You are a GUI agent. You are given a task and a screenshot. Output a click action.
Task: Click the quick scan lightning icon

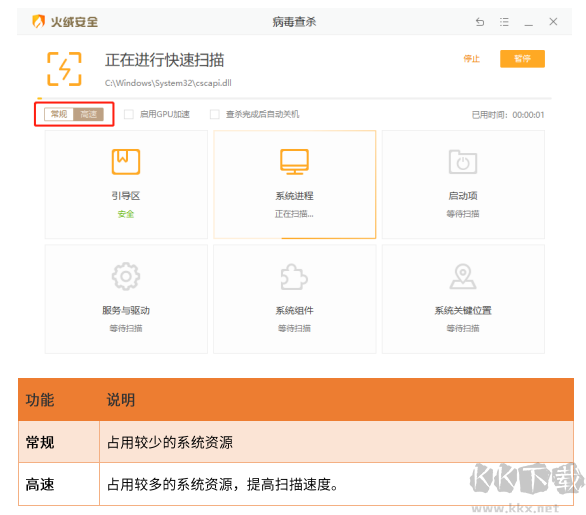[x=64, y=69]
